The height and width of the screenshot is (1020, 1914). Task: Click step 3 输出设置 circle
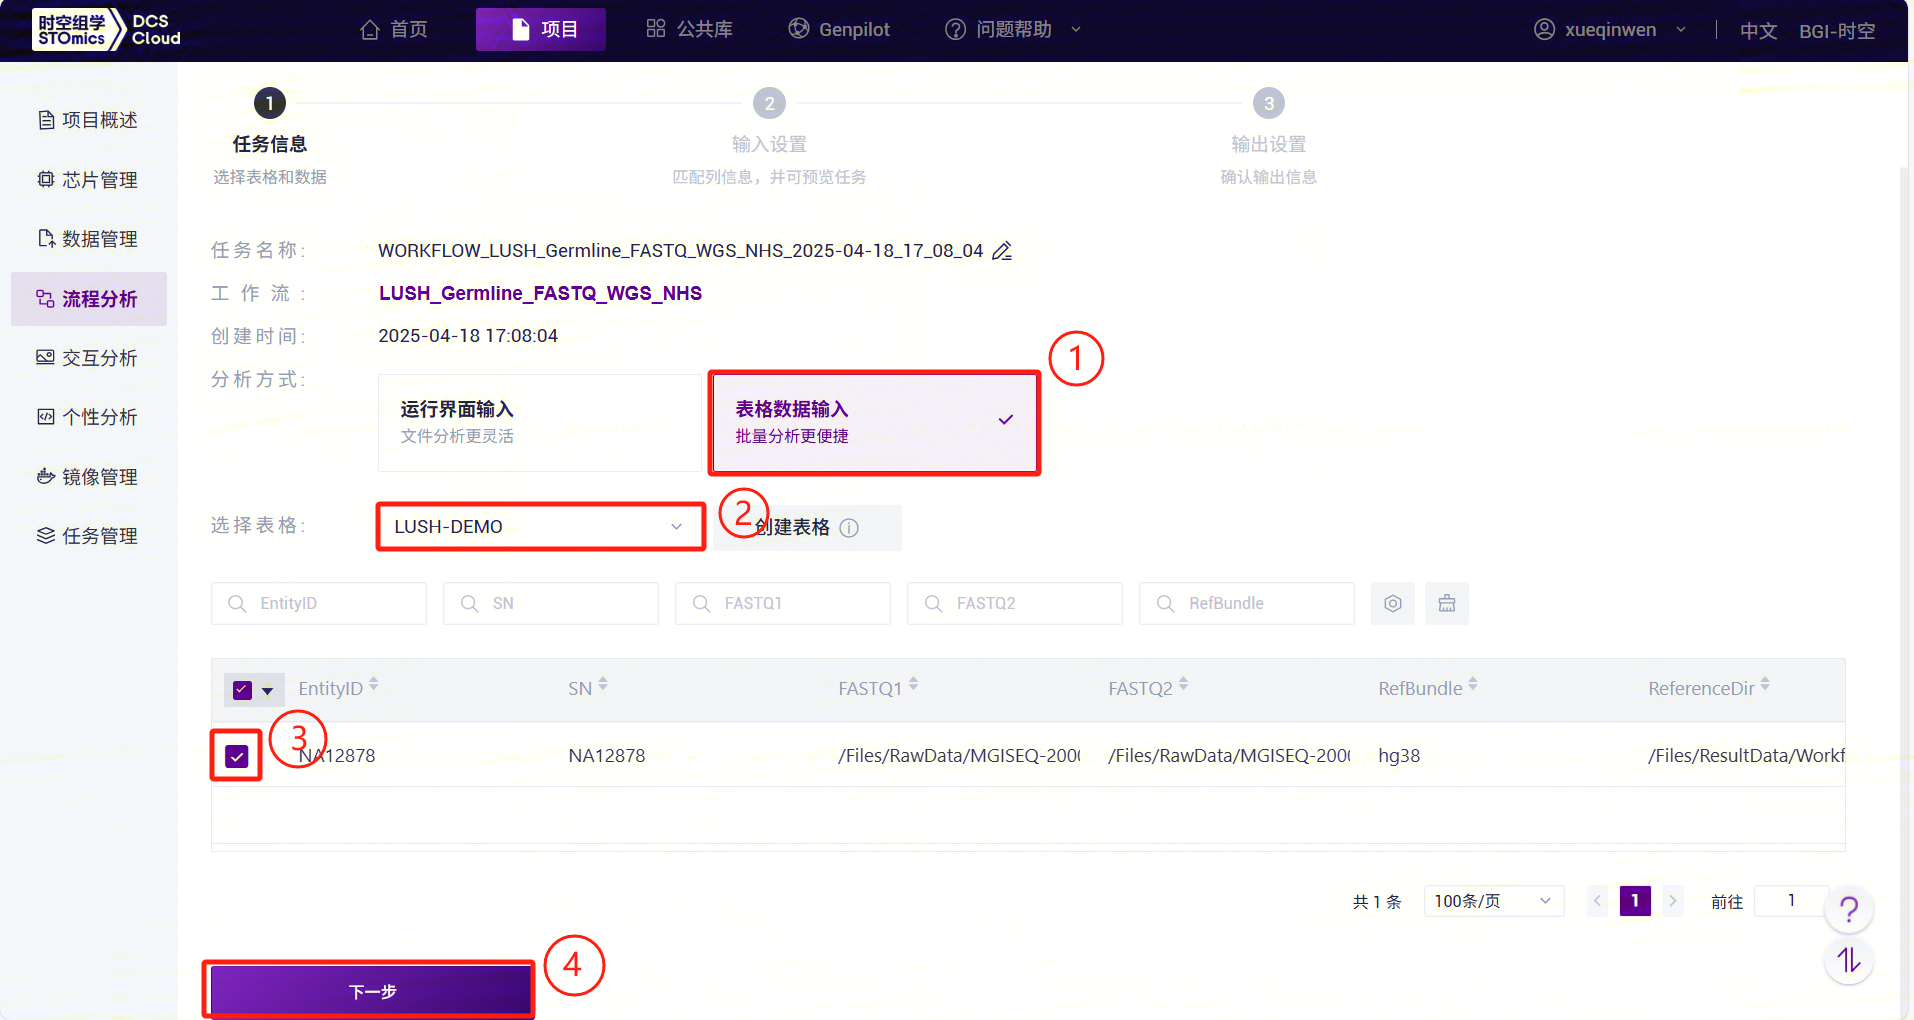(1269, 103)
